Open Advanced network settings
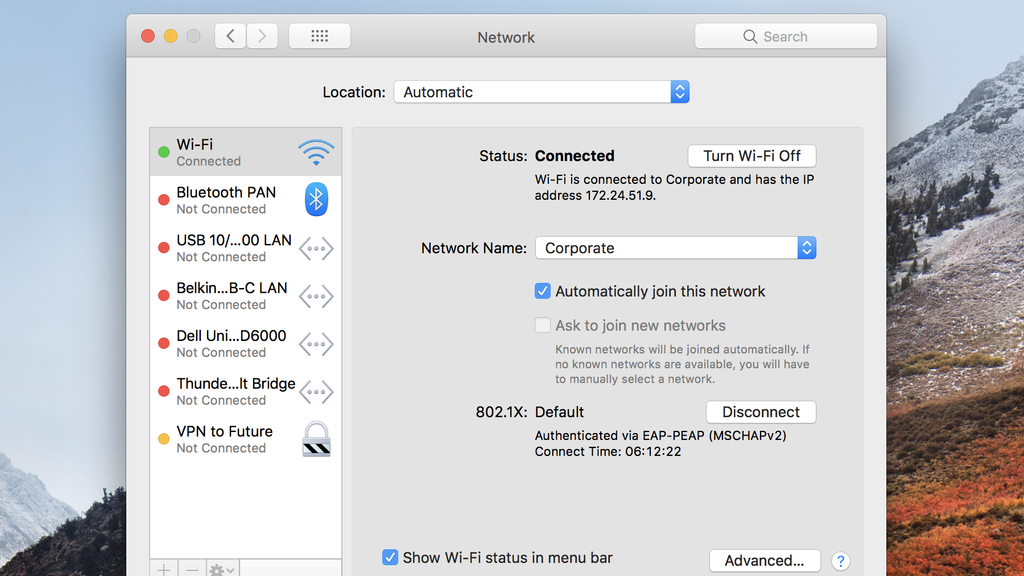This screenshot has height=576, width=1024. pyautogui.click(x=764, y=560)
